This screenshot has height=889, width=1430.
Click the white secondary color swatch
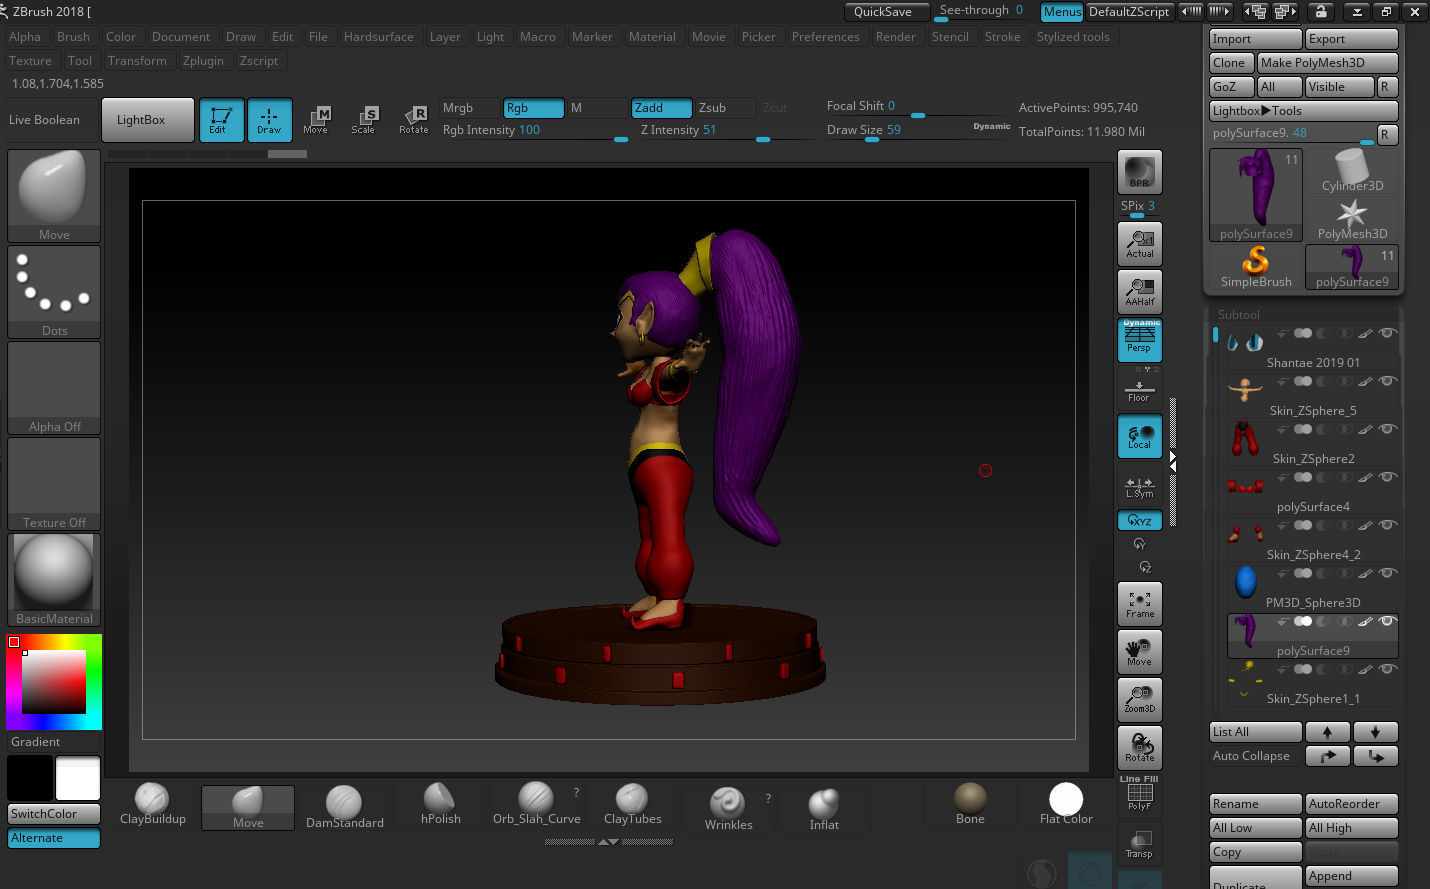(x=78, y=778)
